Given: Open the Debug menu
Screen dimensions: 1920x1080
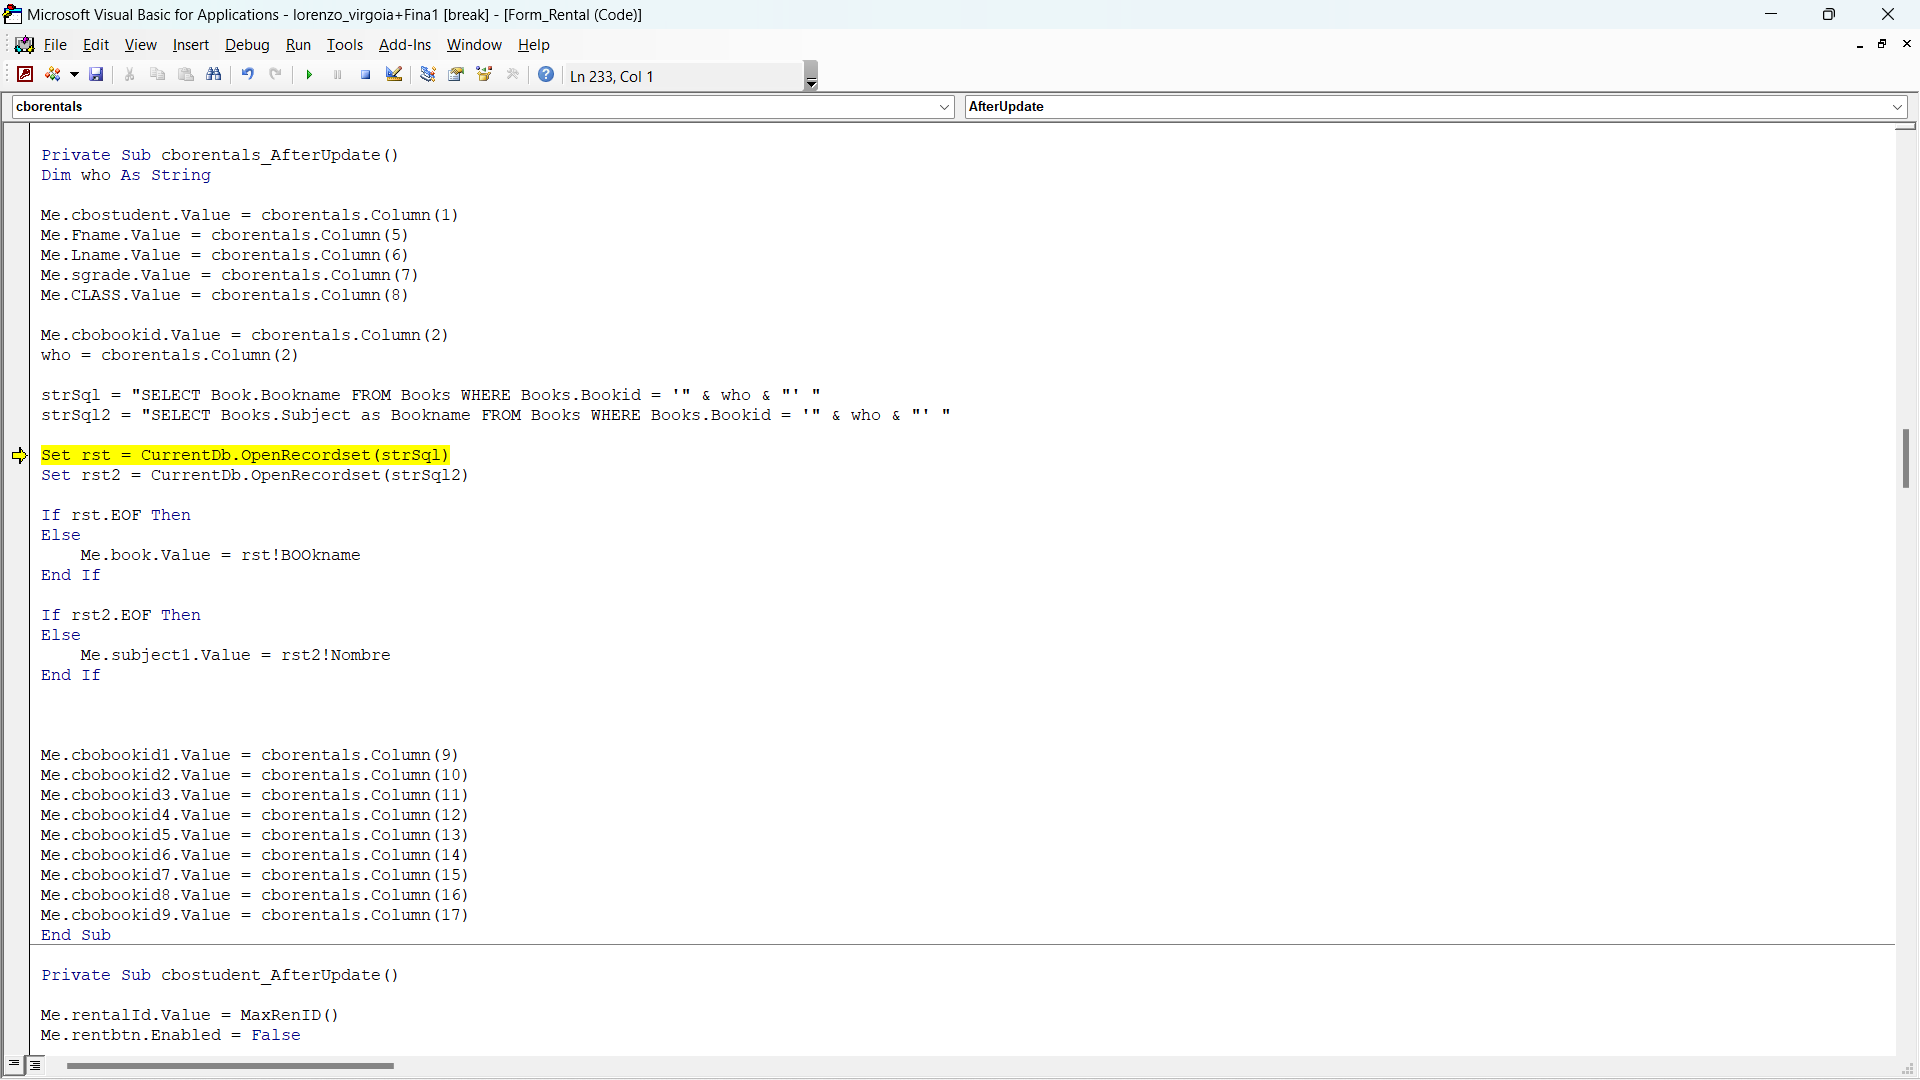Looking at the screenshot, I should pyautogui.click(x=247, y=45).
